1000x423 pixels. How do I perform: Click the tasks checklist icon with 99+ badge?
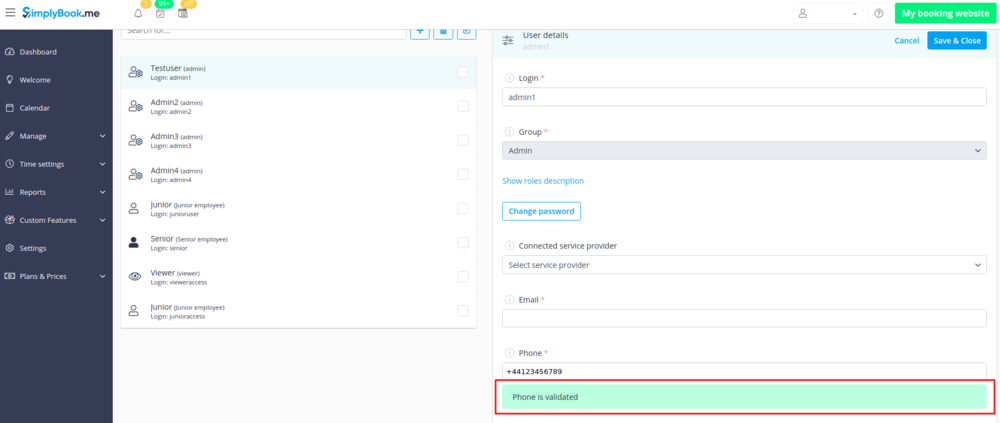pos(160,14)
